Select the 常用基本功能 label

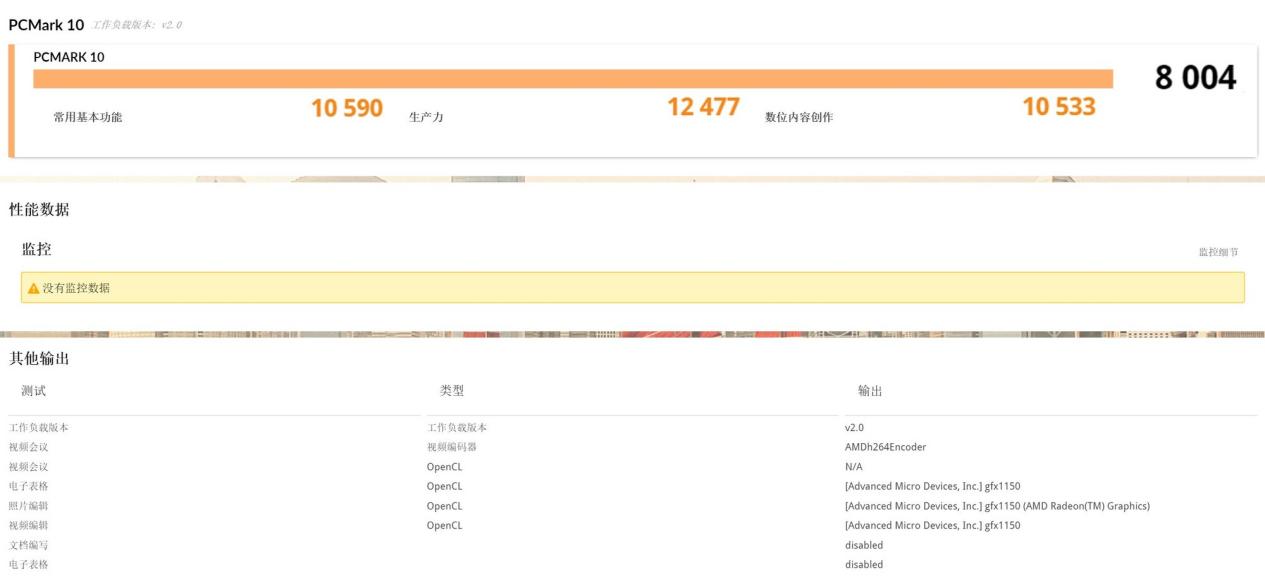[x=88, y=117]
